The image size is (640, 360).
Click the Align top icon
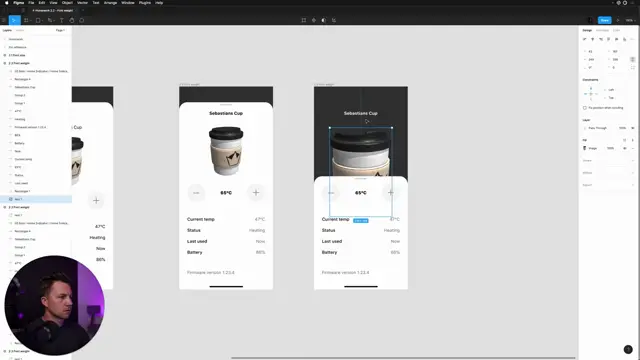tap(609, 39)
